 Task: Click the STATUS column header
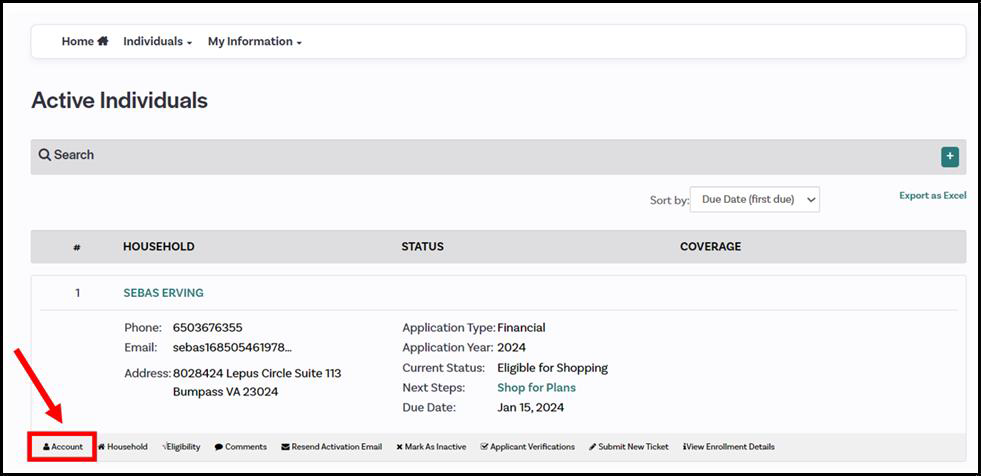[x=422, y=246]
